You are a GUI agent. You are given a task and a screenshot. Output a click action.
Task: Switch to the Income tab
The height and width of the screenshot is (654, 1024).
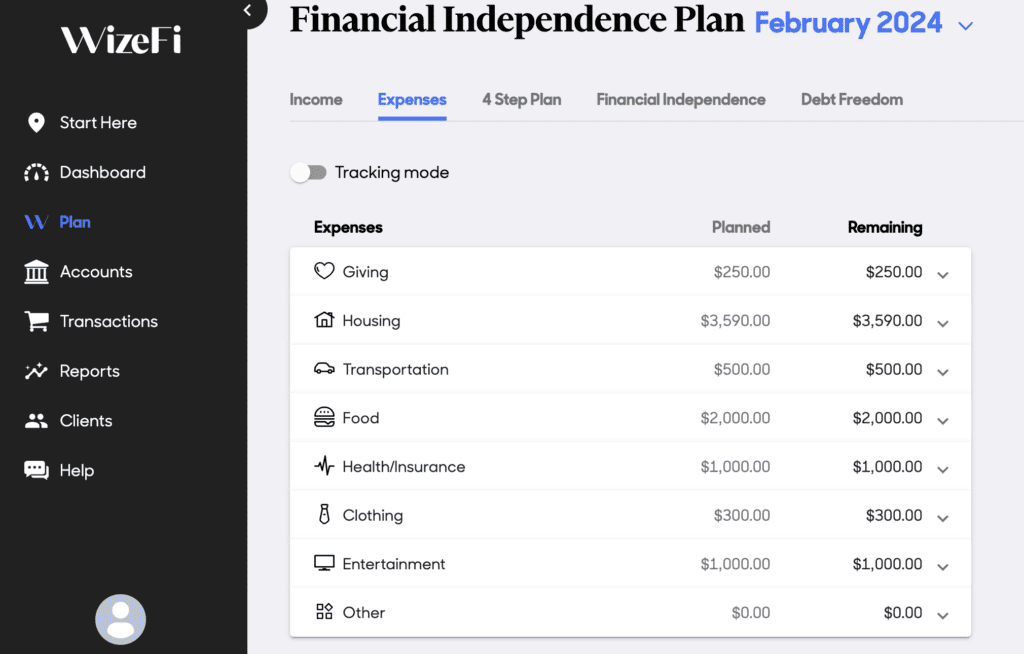pyautogui.click(x=316, y=100)
